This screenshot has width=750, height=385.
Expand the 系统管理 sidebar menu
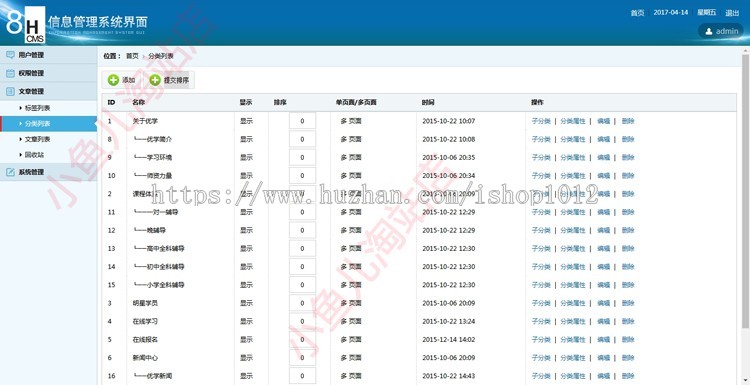click(x=48, y=172)
